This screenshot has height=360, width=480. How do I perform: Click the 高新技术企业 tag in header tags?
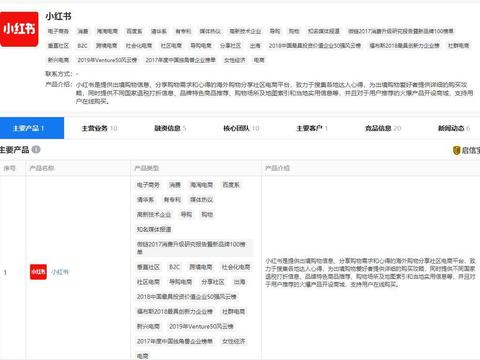245,31
